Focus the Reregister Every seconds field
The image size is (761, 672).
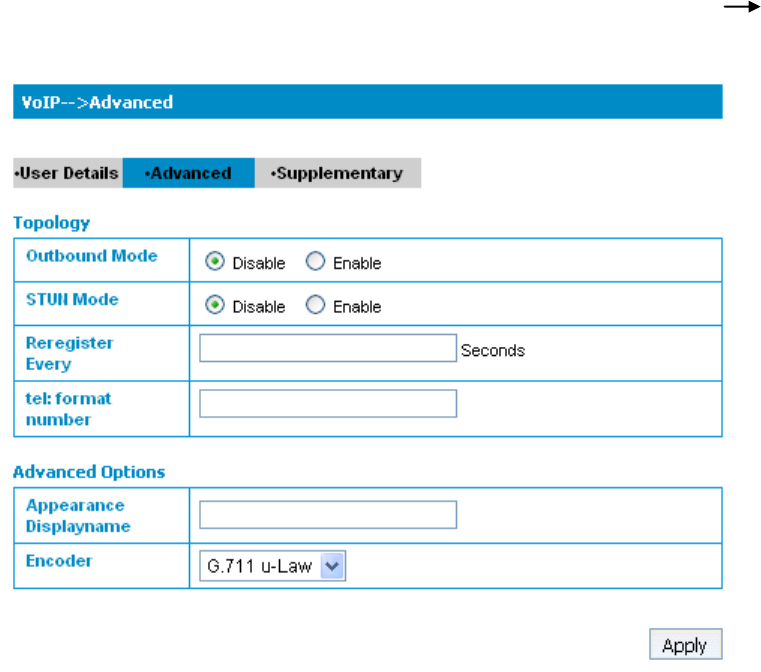[328, 349]
